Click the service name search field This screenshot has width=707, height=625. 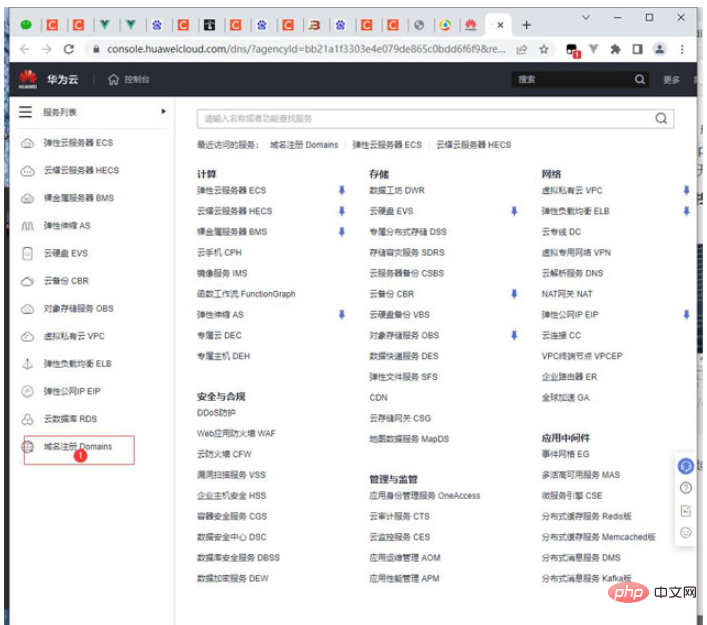tap(435, 119)
